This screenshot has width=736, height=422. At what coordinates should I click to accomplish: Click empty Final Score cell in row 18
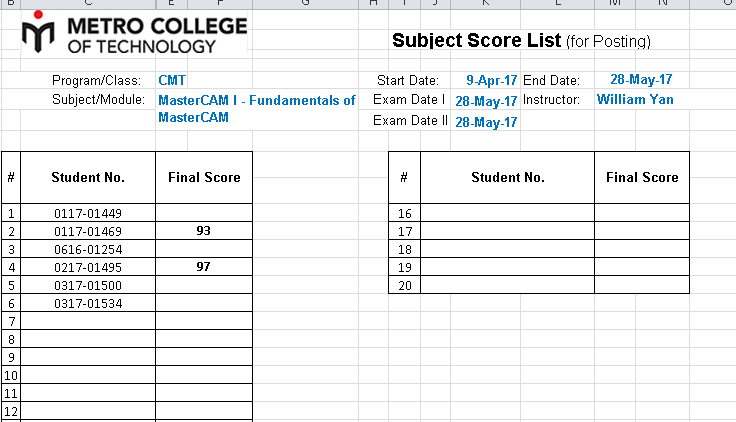tap(642, 249)
